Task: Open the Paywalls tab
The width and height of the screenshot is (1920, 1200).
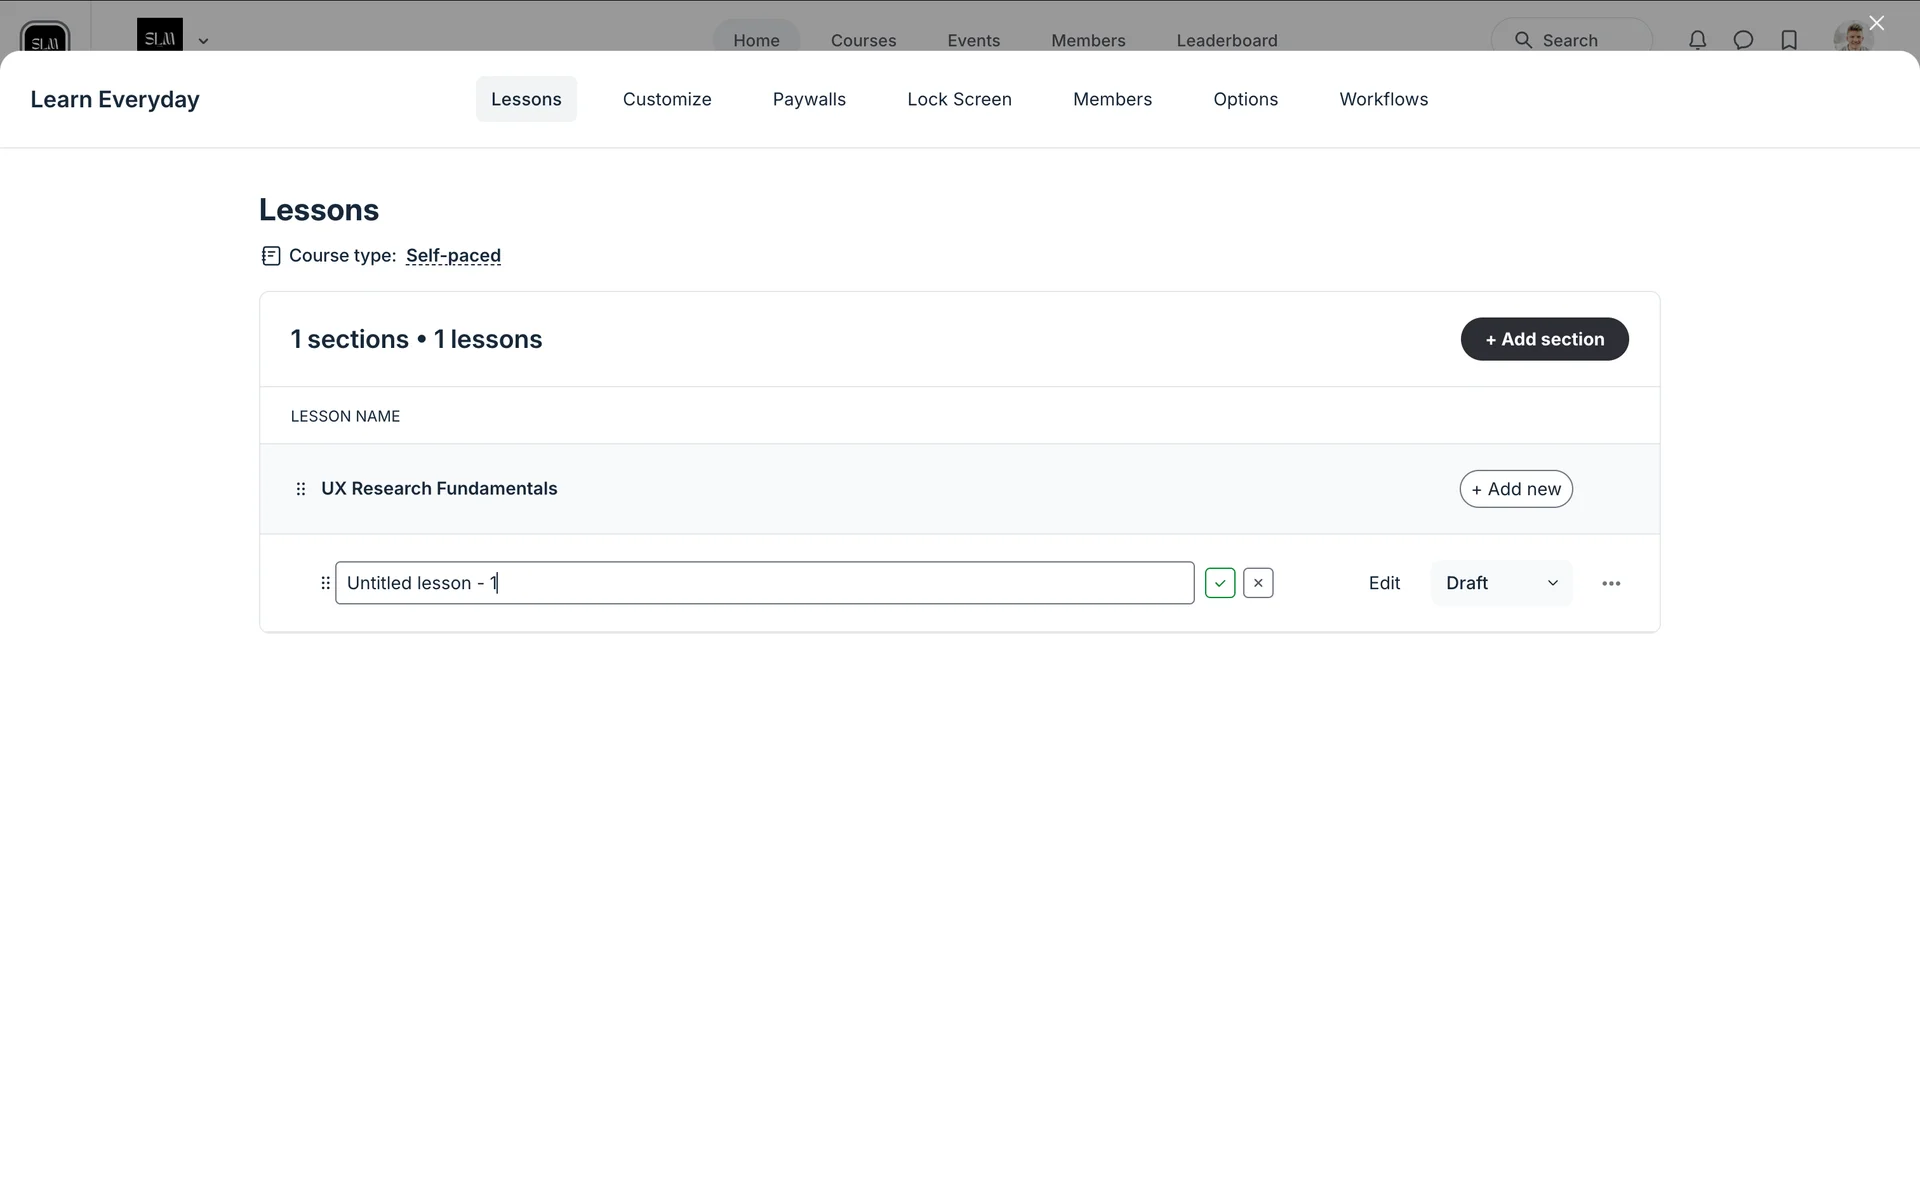Action: click(x=809, y=99)
